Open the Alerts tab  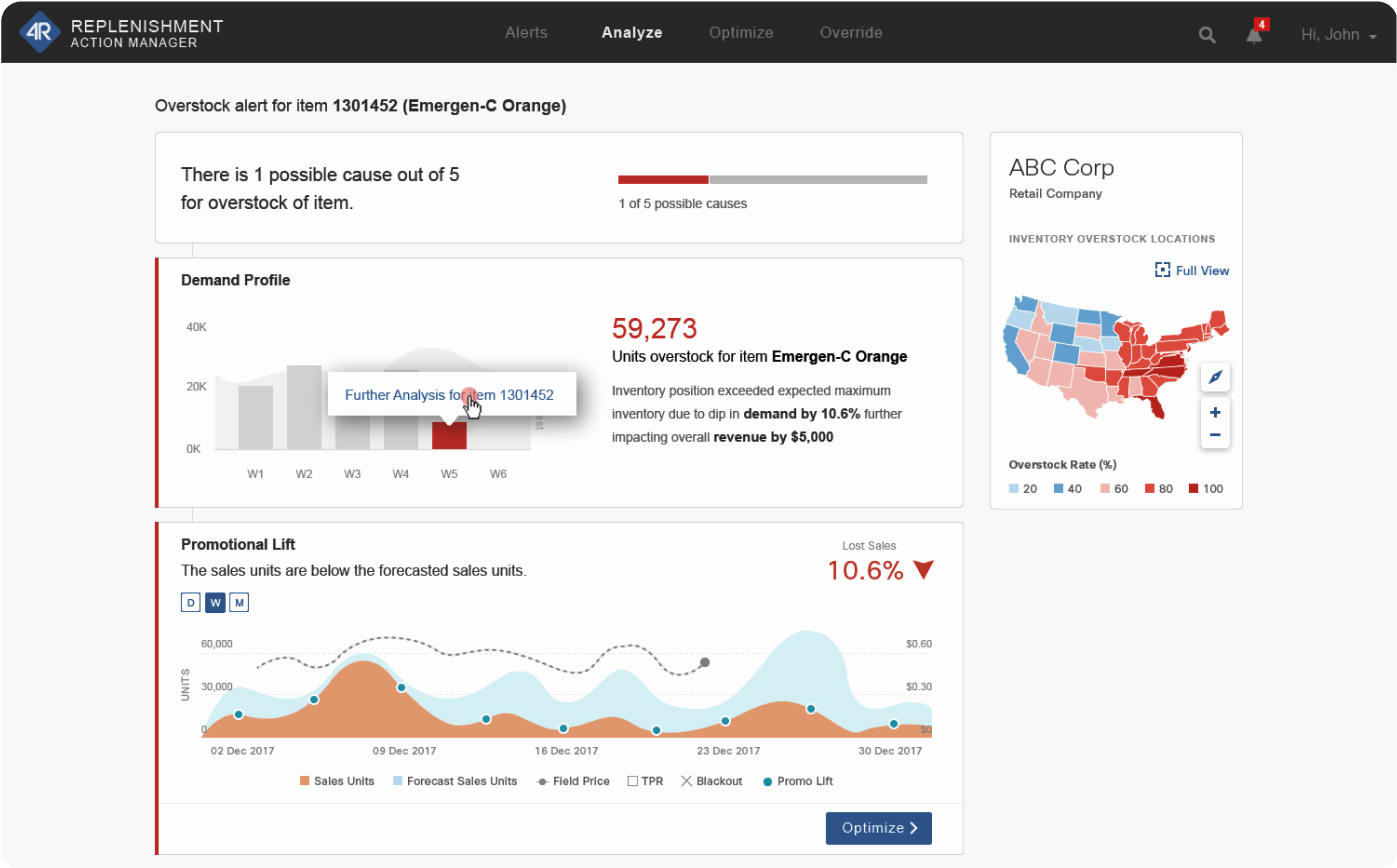(526, 33)
